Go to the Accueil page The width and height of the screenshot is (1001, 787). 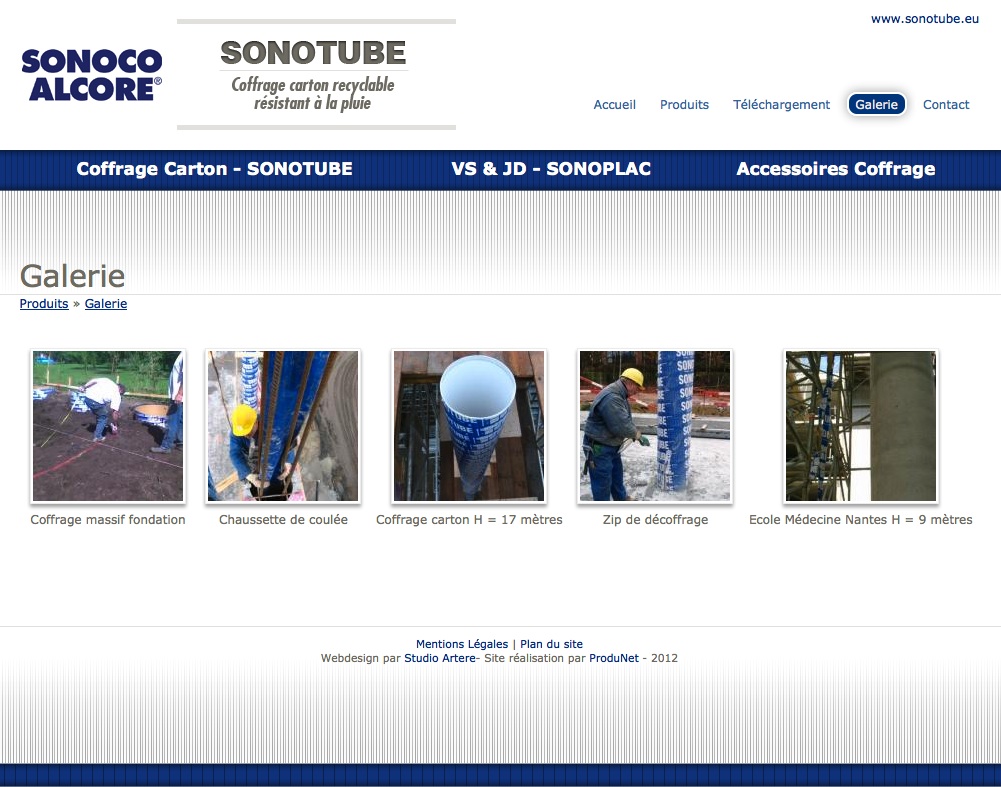click(x=614, y=104)
